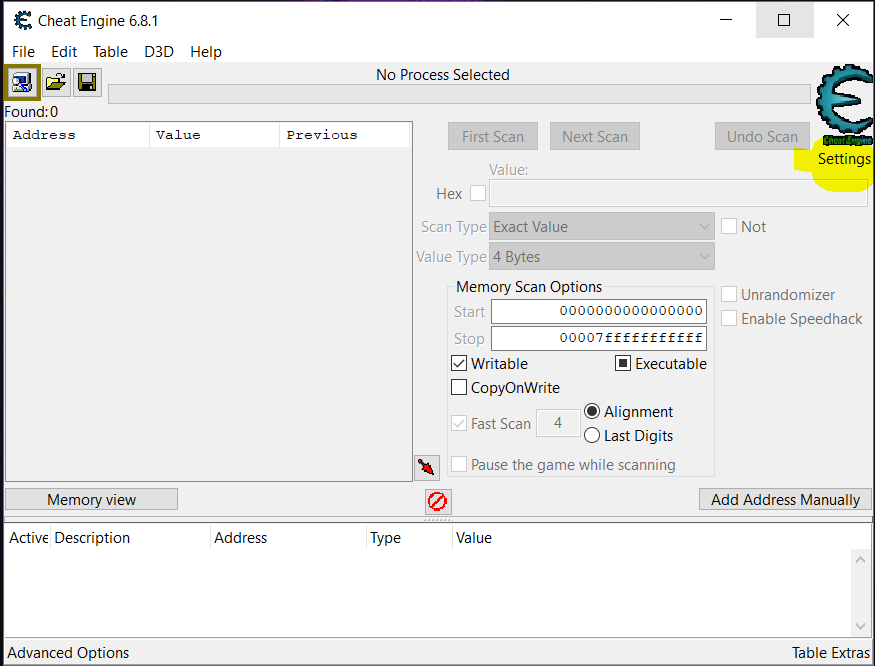Click the scan progress bar
This screenshot has width=875, height=666.
pyautogui.click(x=459, y=94)
